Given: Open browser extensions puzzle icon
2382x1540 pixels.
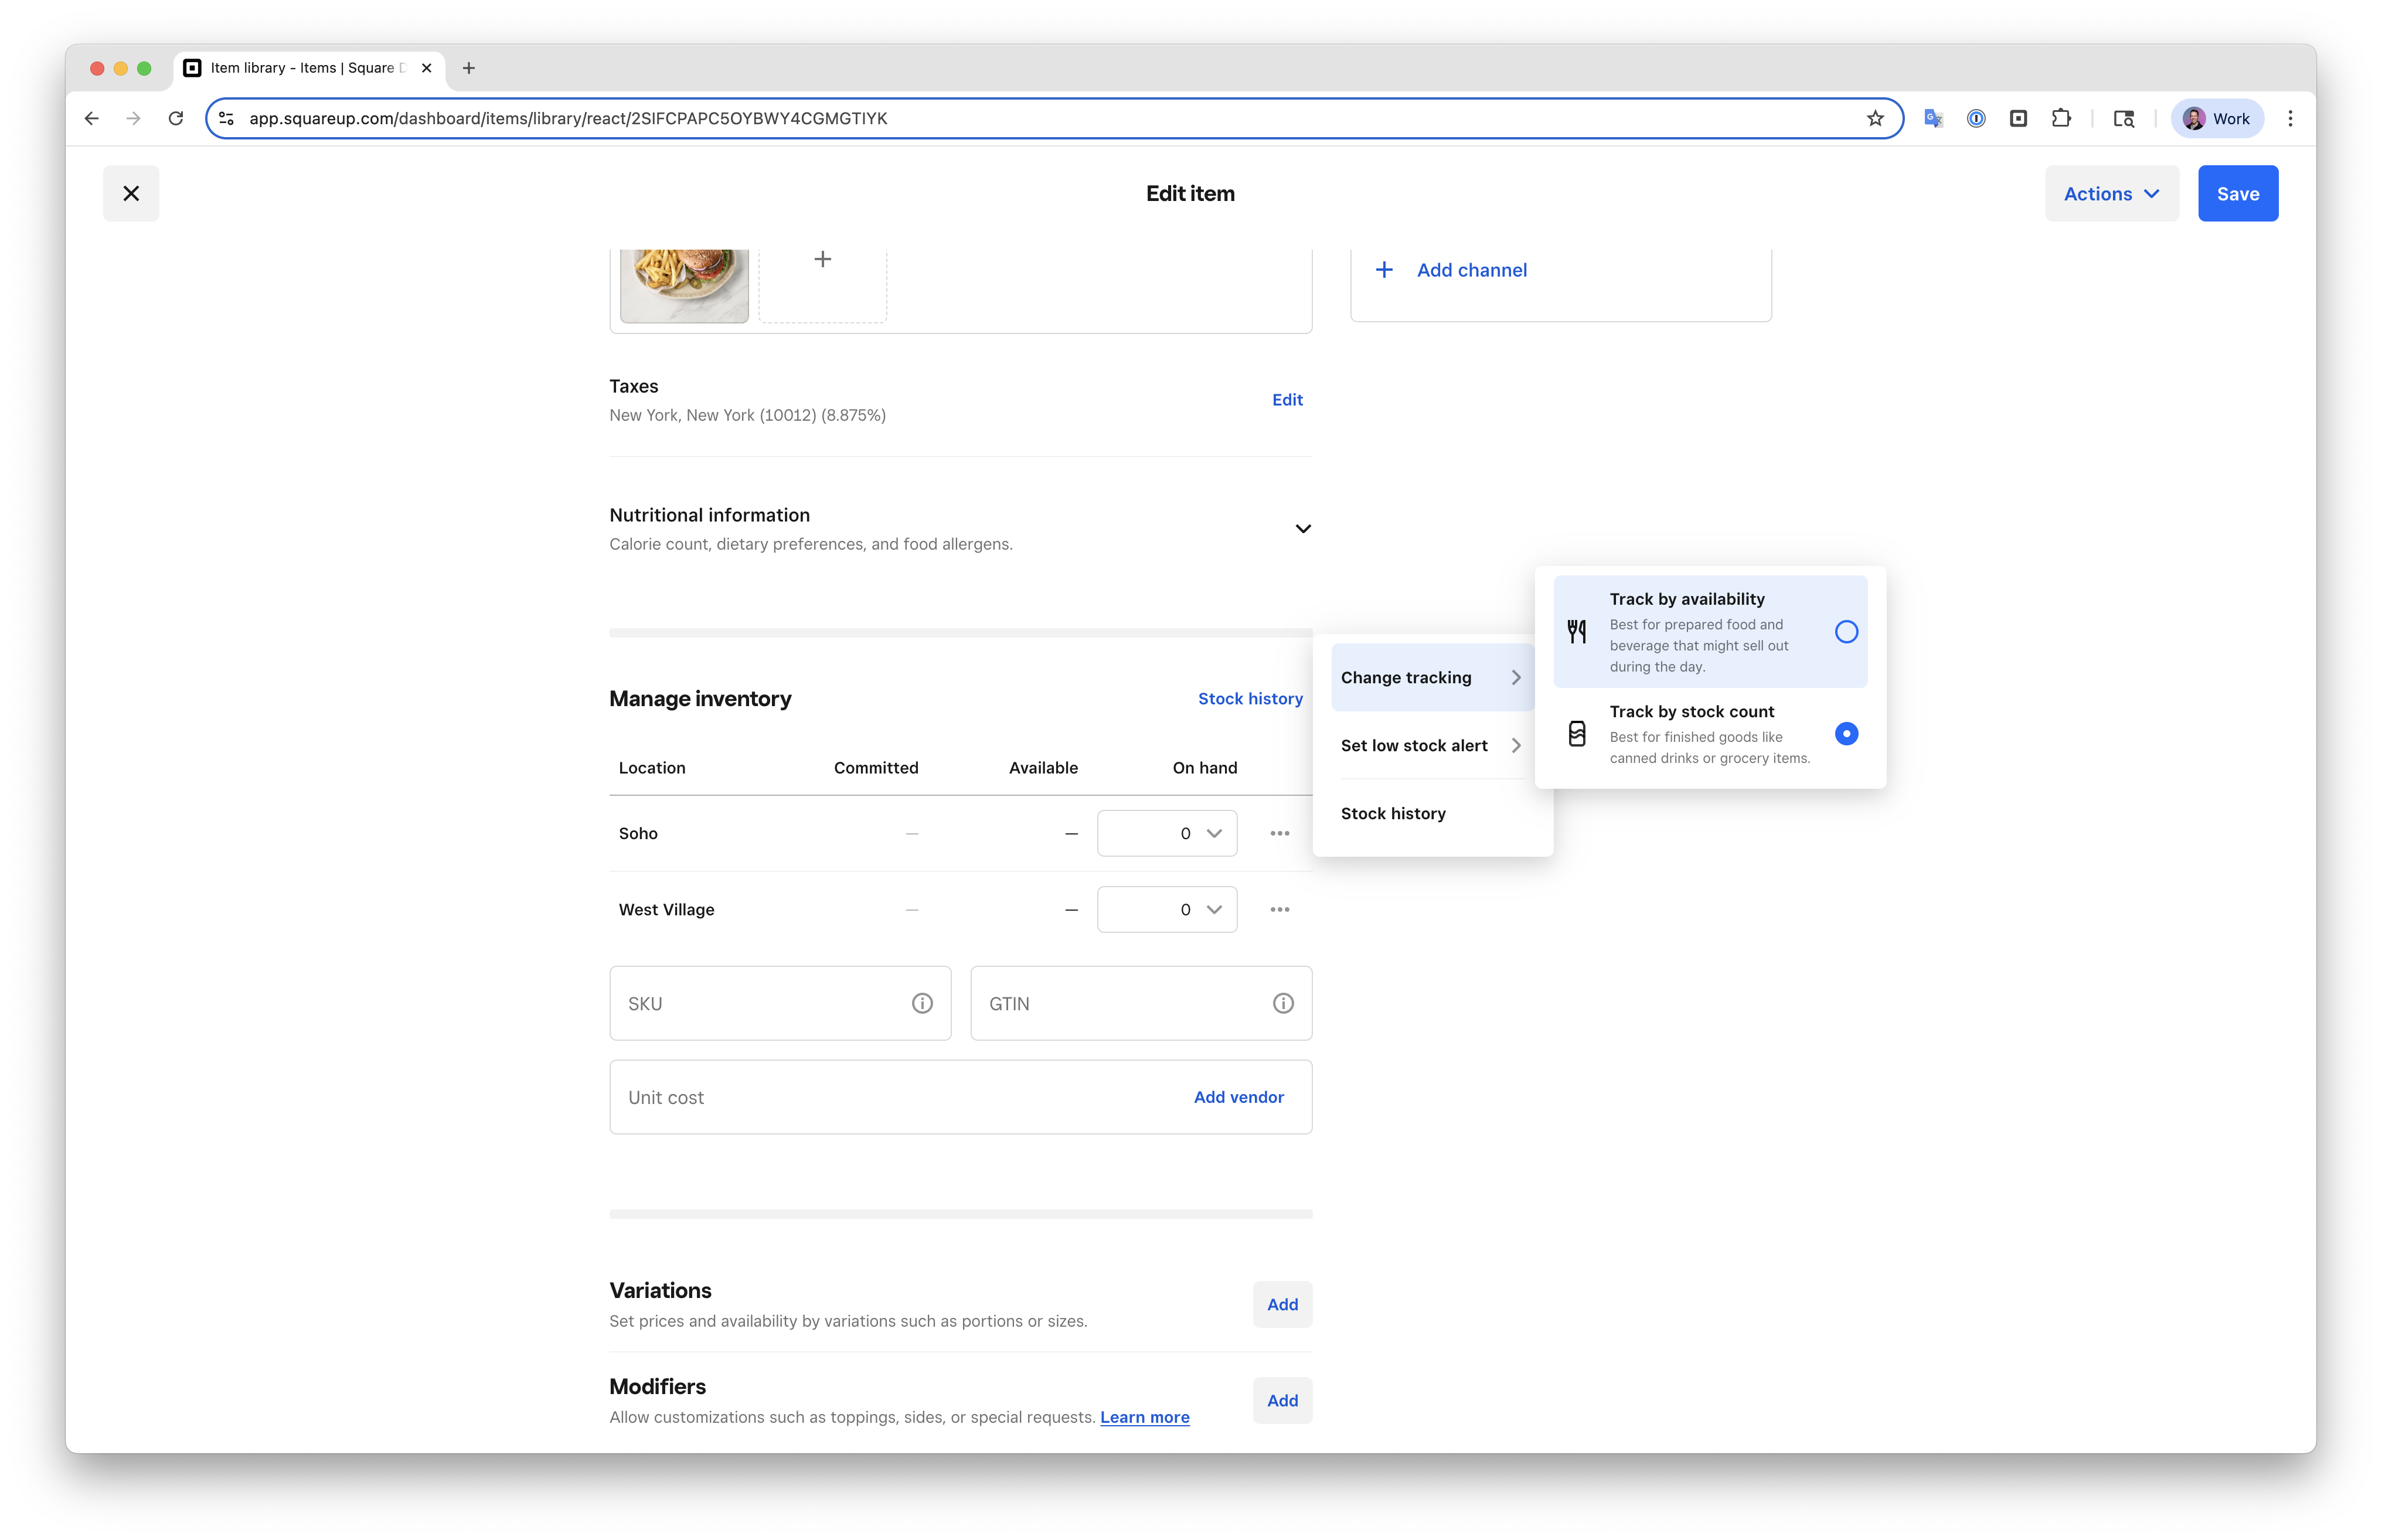Looking at the screenshot, I should [x=2061, y=118].
